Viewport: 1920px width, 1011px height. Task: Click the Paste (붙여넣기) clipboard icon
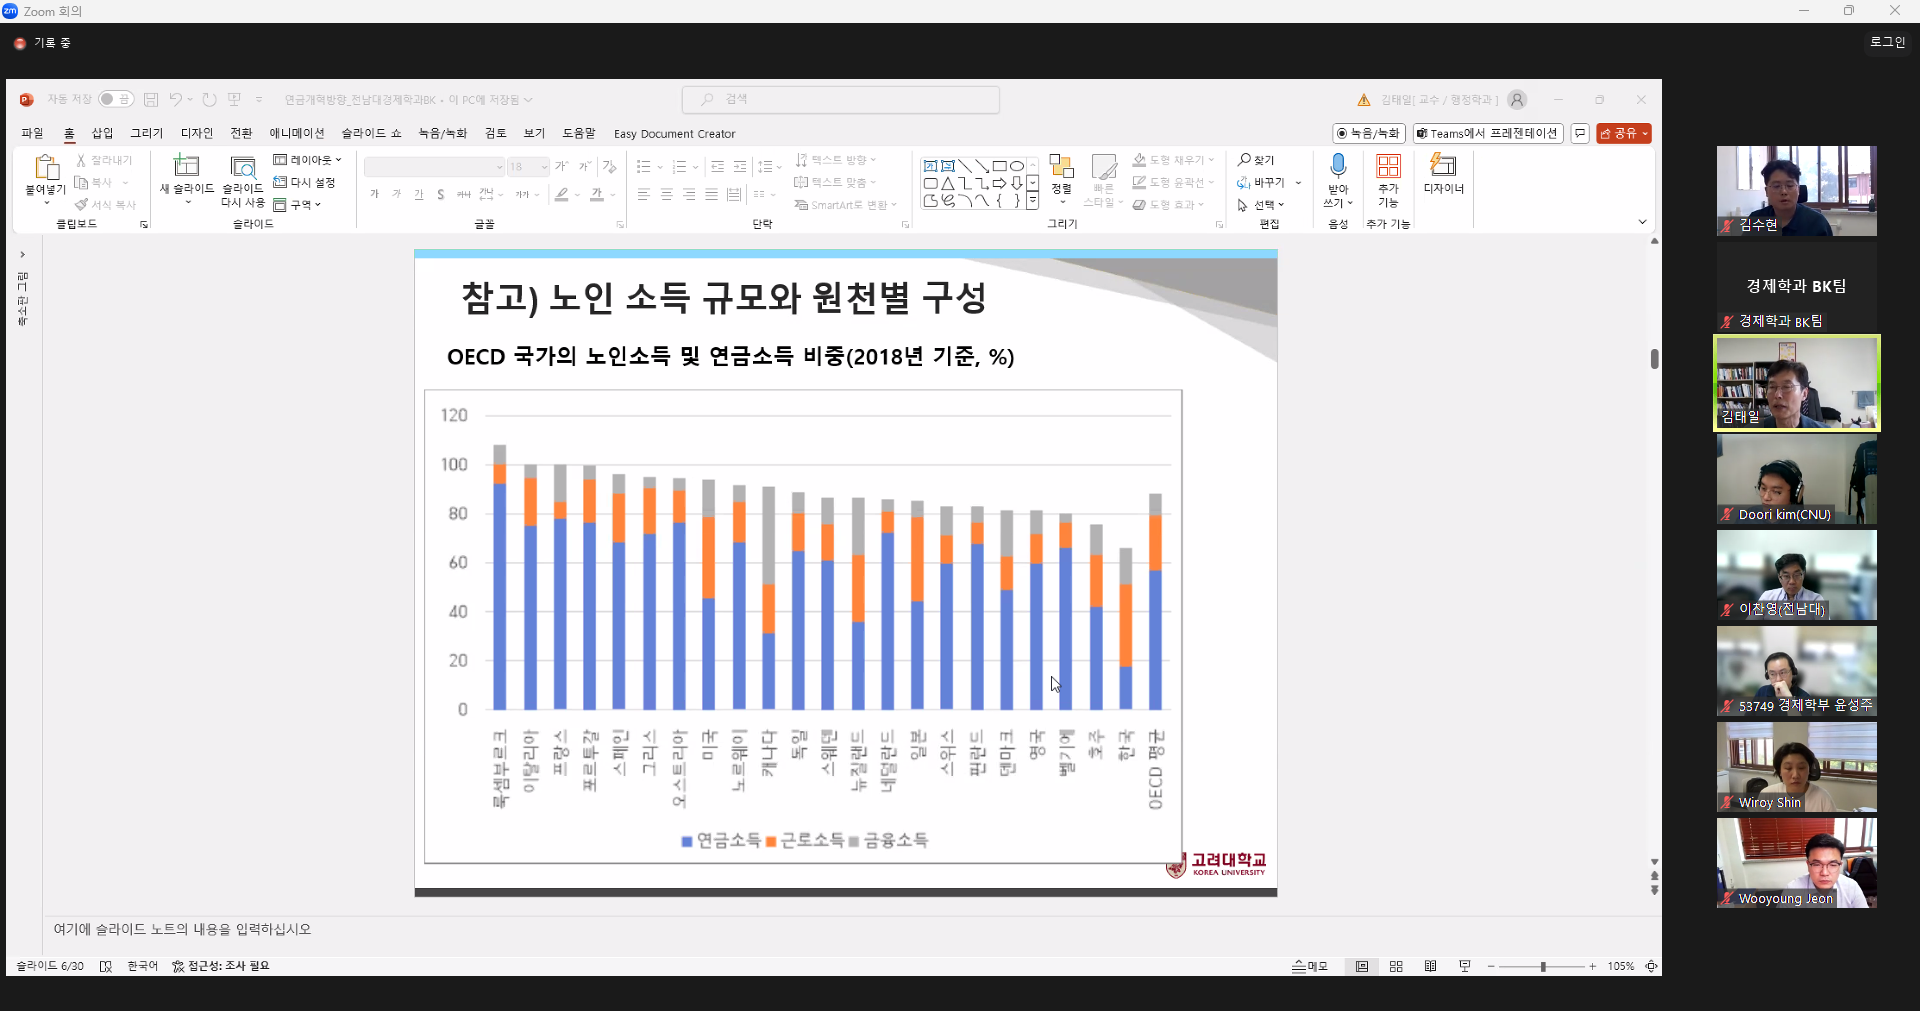[x=46, y=167]
